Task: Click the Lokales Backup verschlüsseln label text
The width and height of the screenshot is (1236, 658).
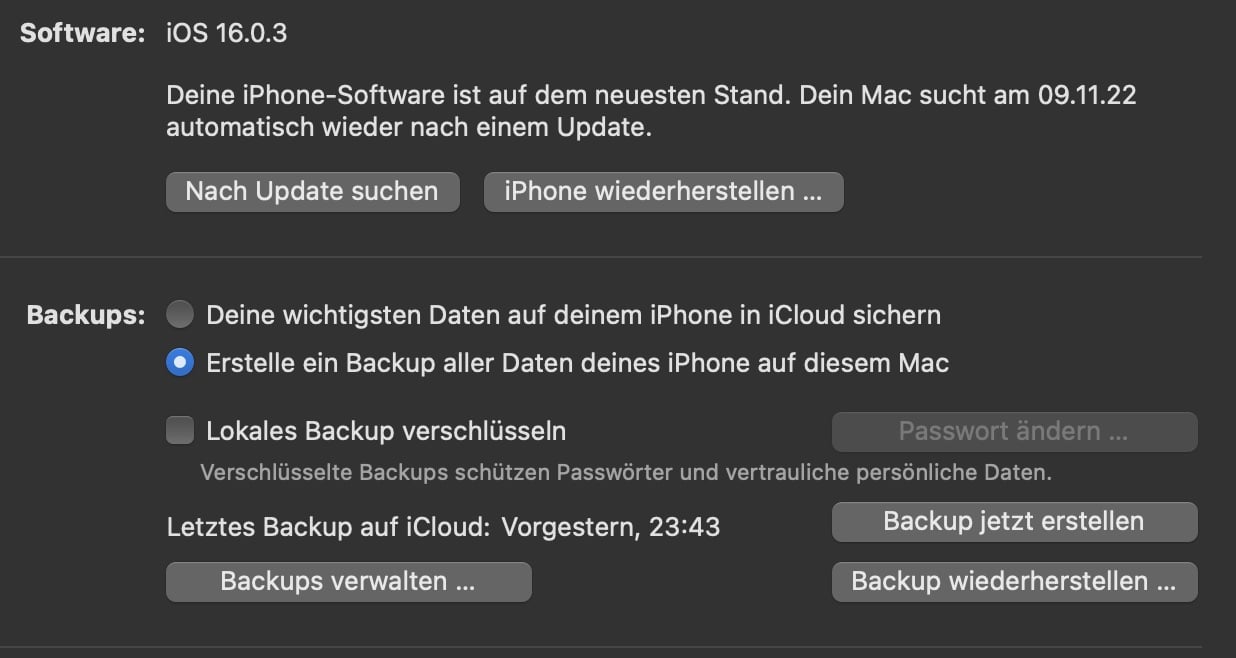Action: [x=386, y=431]
